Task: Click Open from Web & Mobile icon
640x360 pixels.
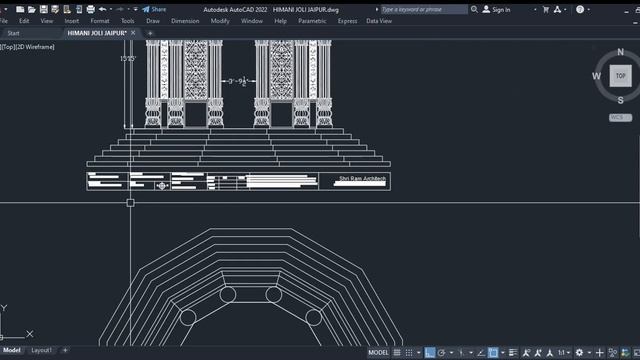Action: (x=67, y=9)
